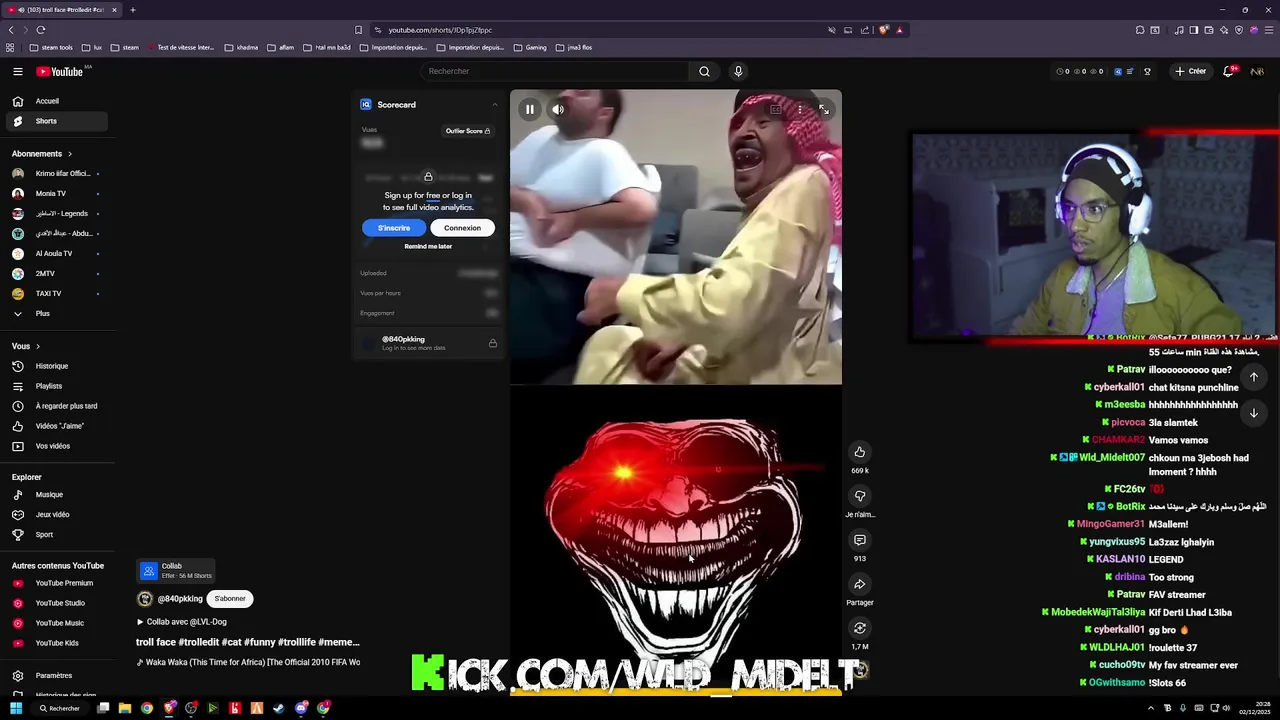Screen dimensions: 1280x720
Task: Open YouTube Kids link
Action: click(x=55, y=643)
